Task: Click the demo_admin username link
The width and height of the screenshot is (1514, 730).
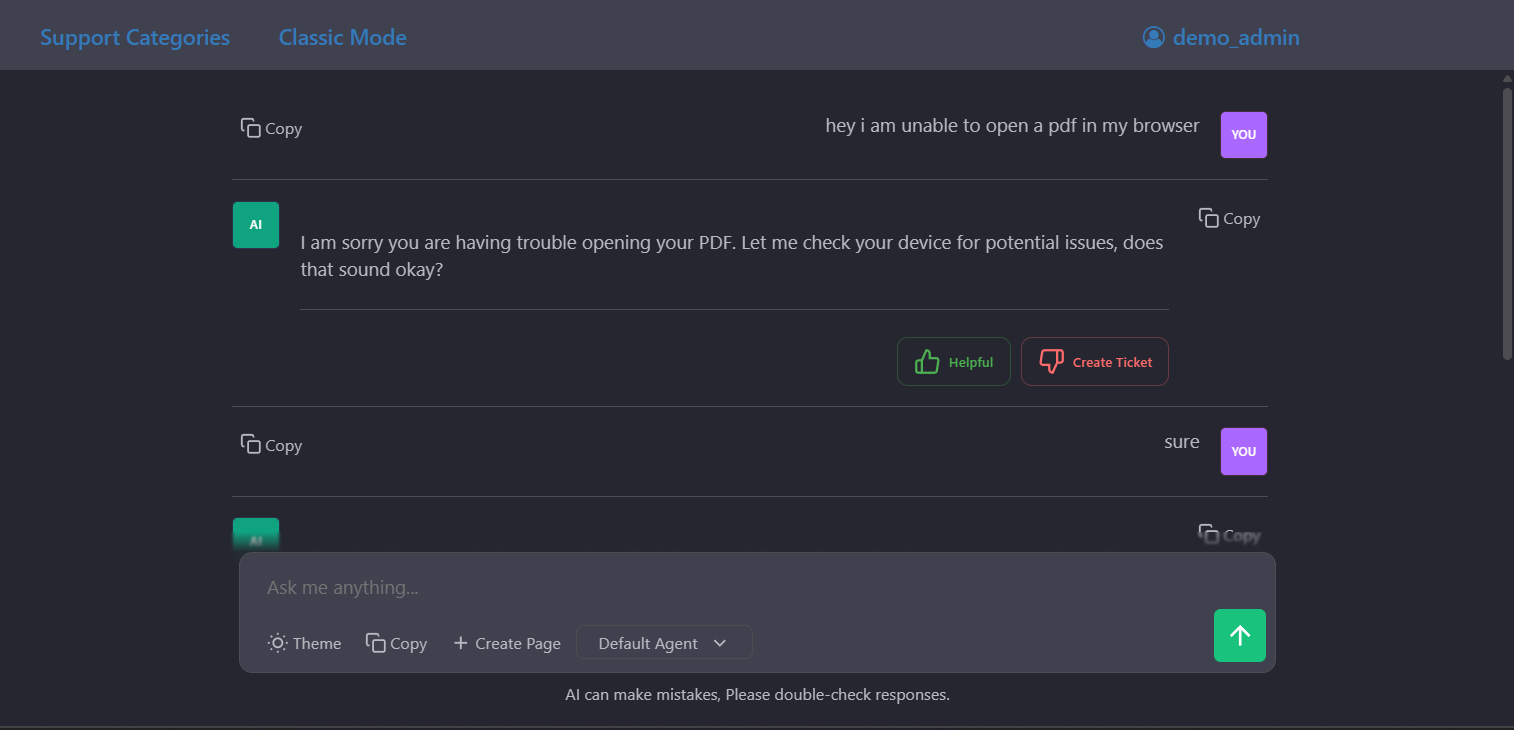Action: (1236, 38)
